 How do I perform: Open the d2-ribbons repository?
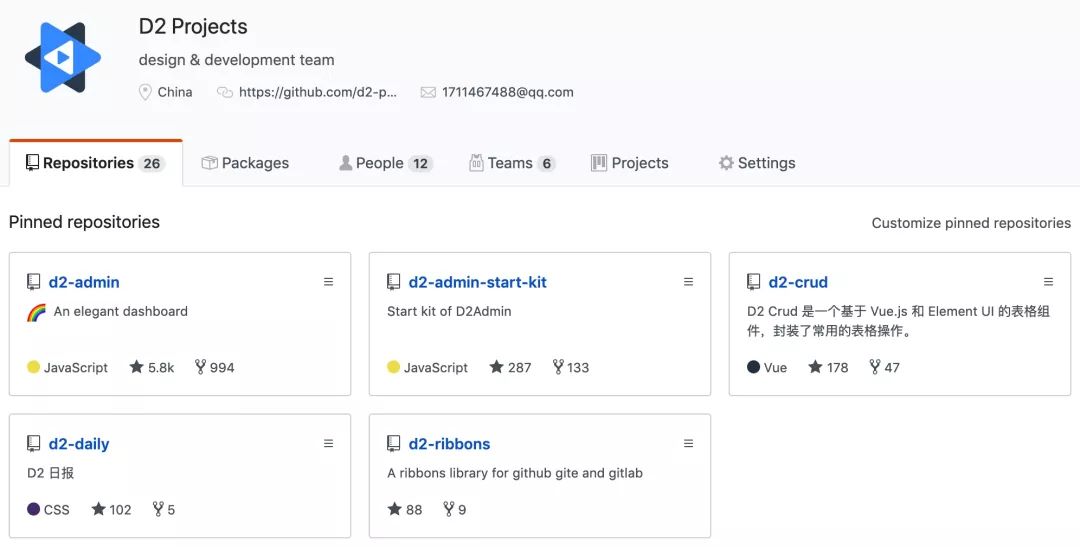(x=449, y=444)
